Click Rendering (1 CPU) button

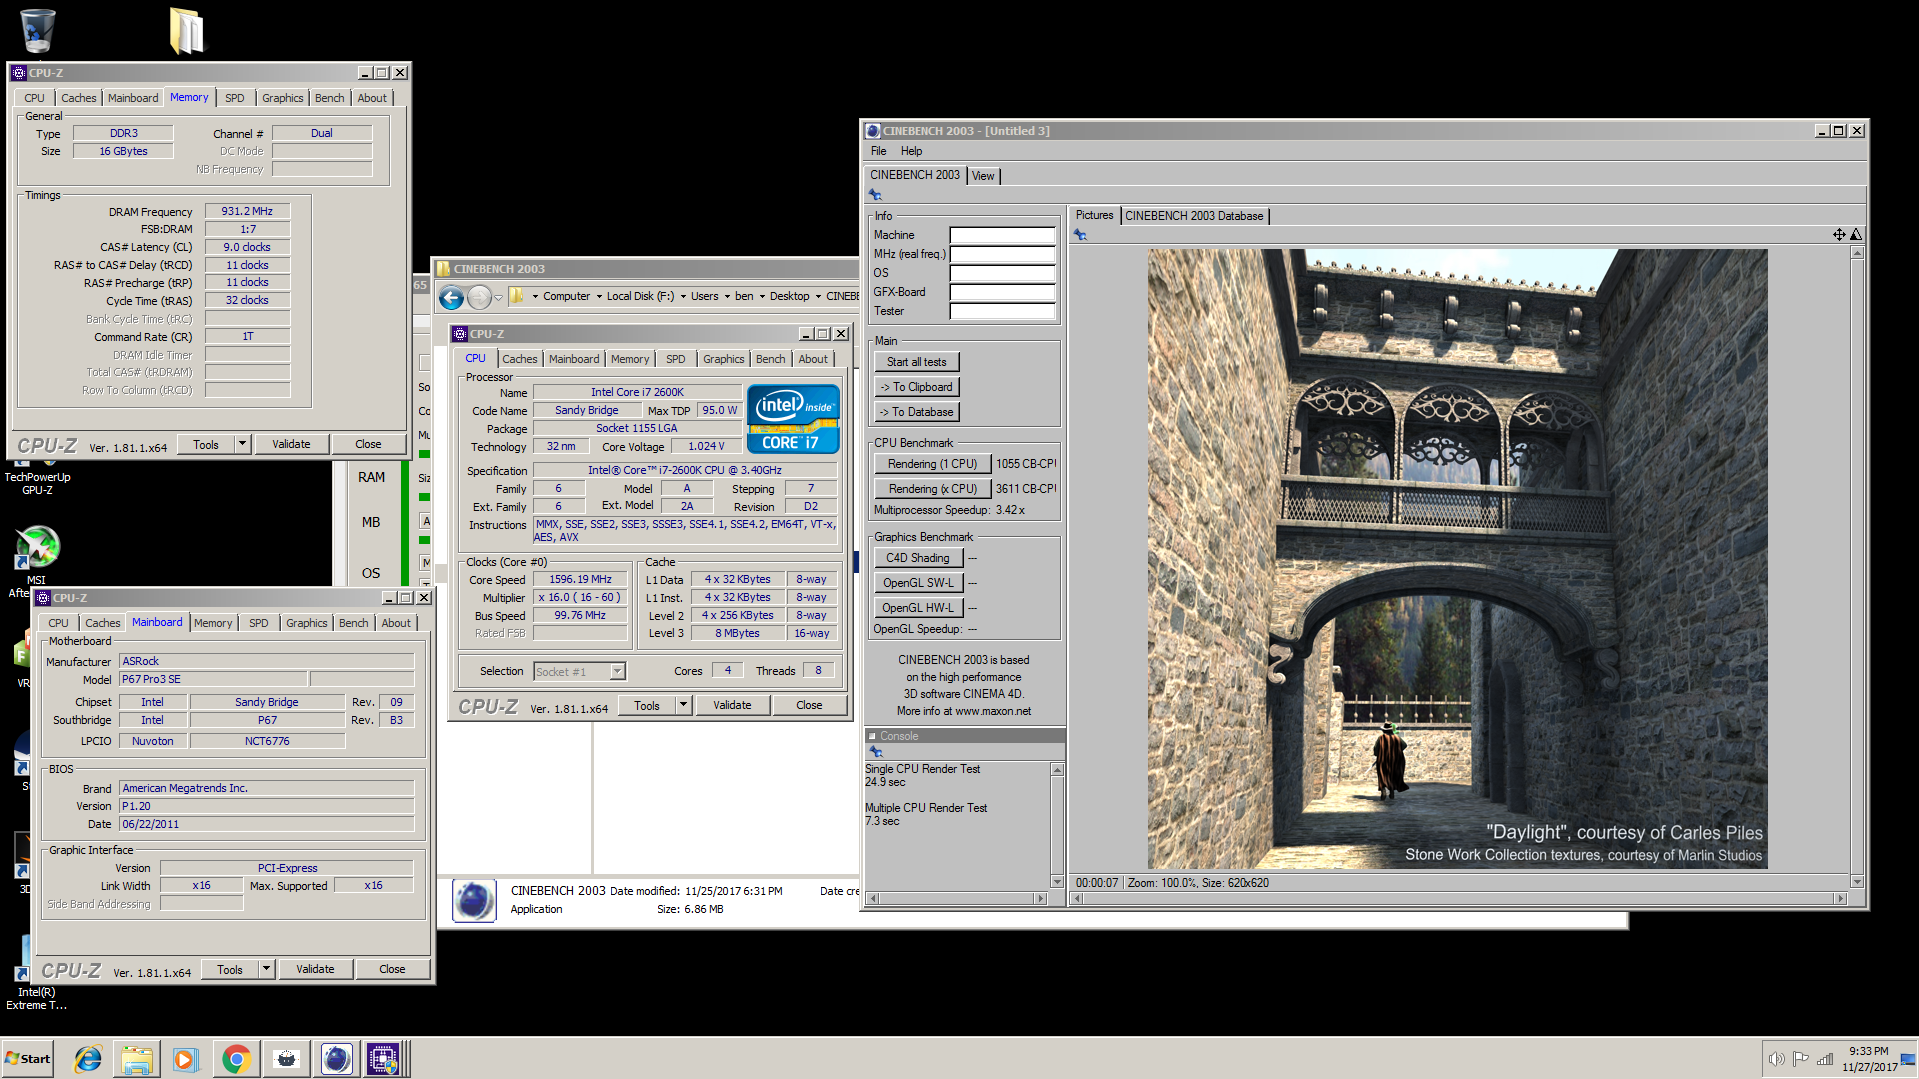click(x=932, y=464)
